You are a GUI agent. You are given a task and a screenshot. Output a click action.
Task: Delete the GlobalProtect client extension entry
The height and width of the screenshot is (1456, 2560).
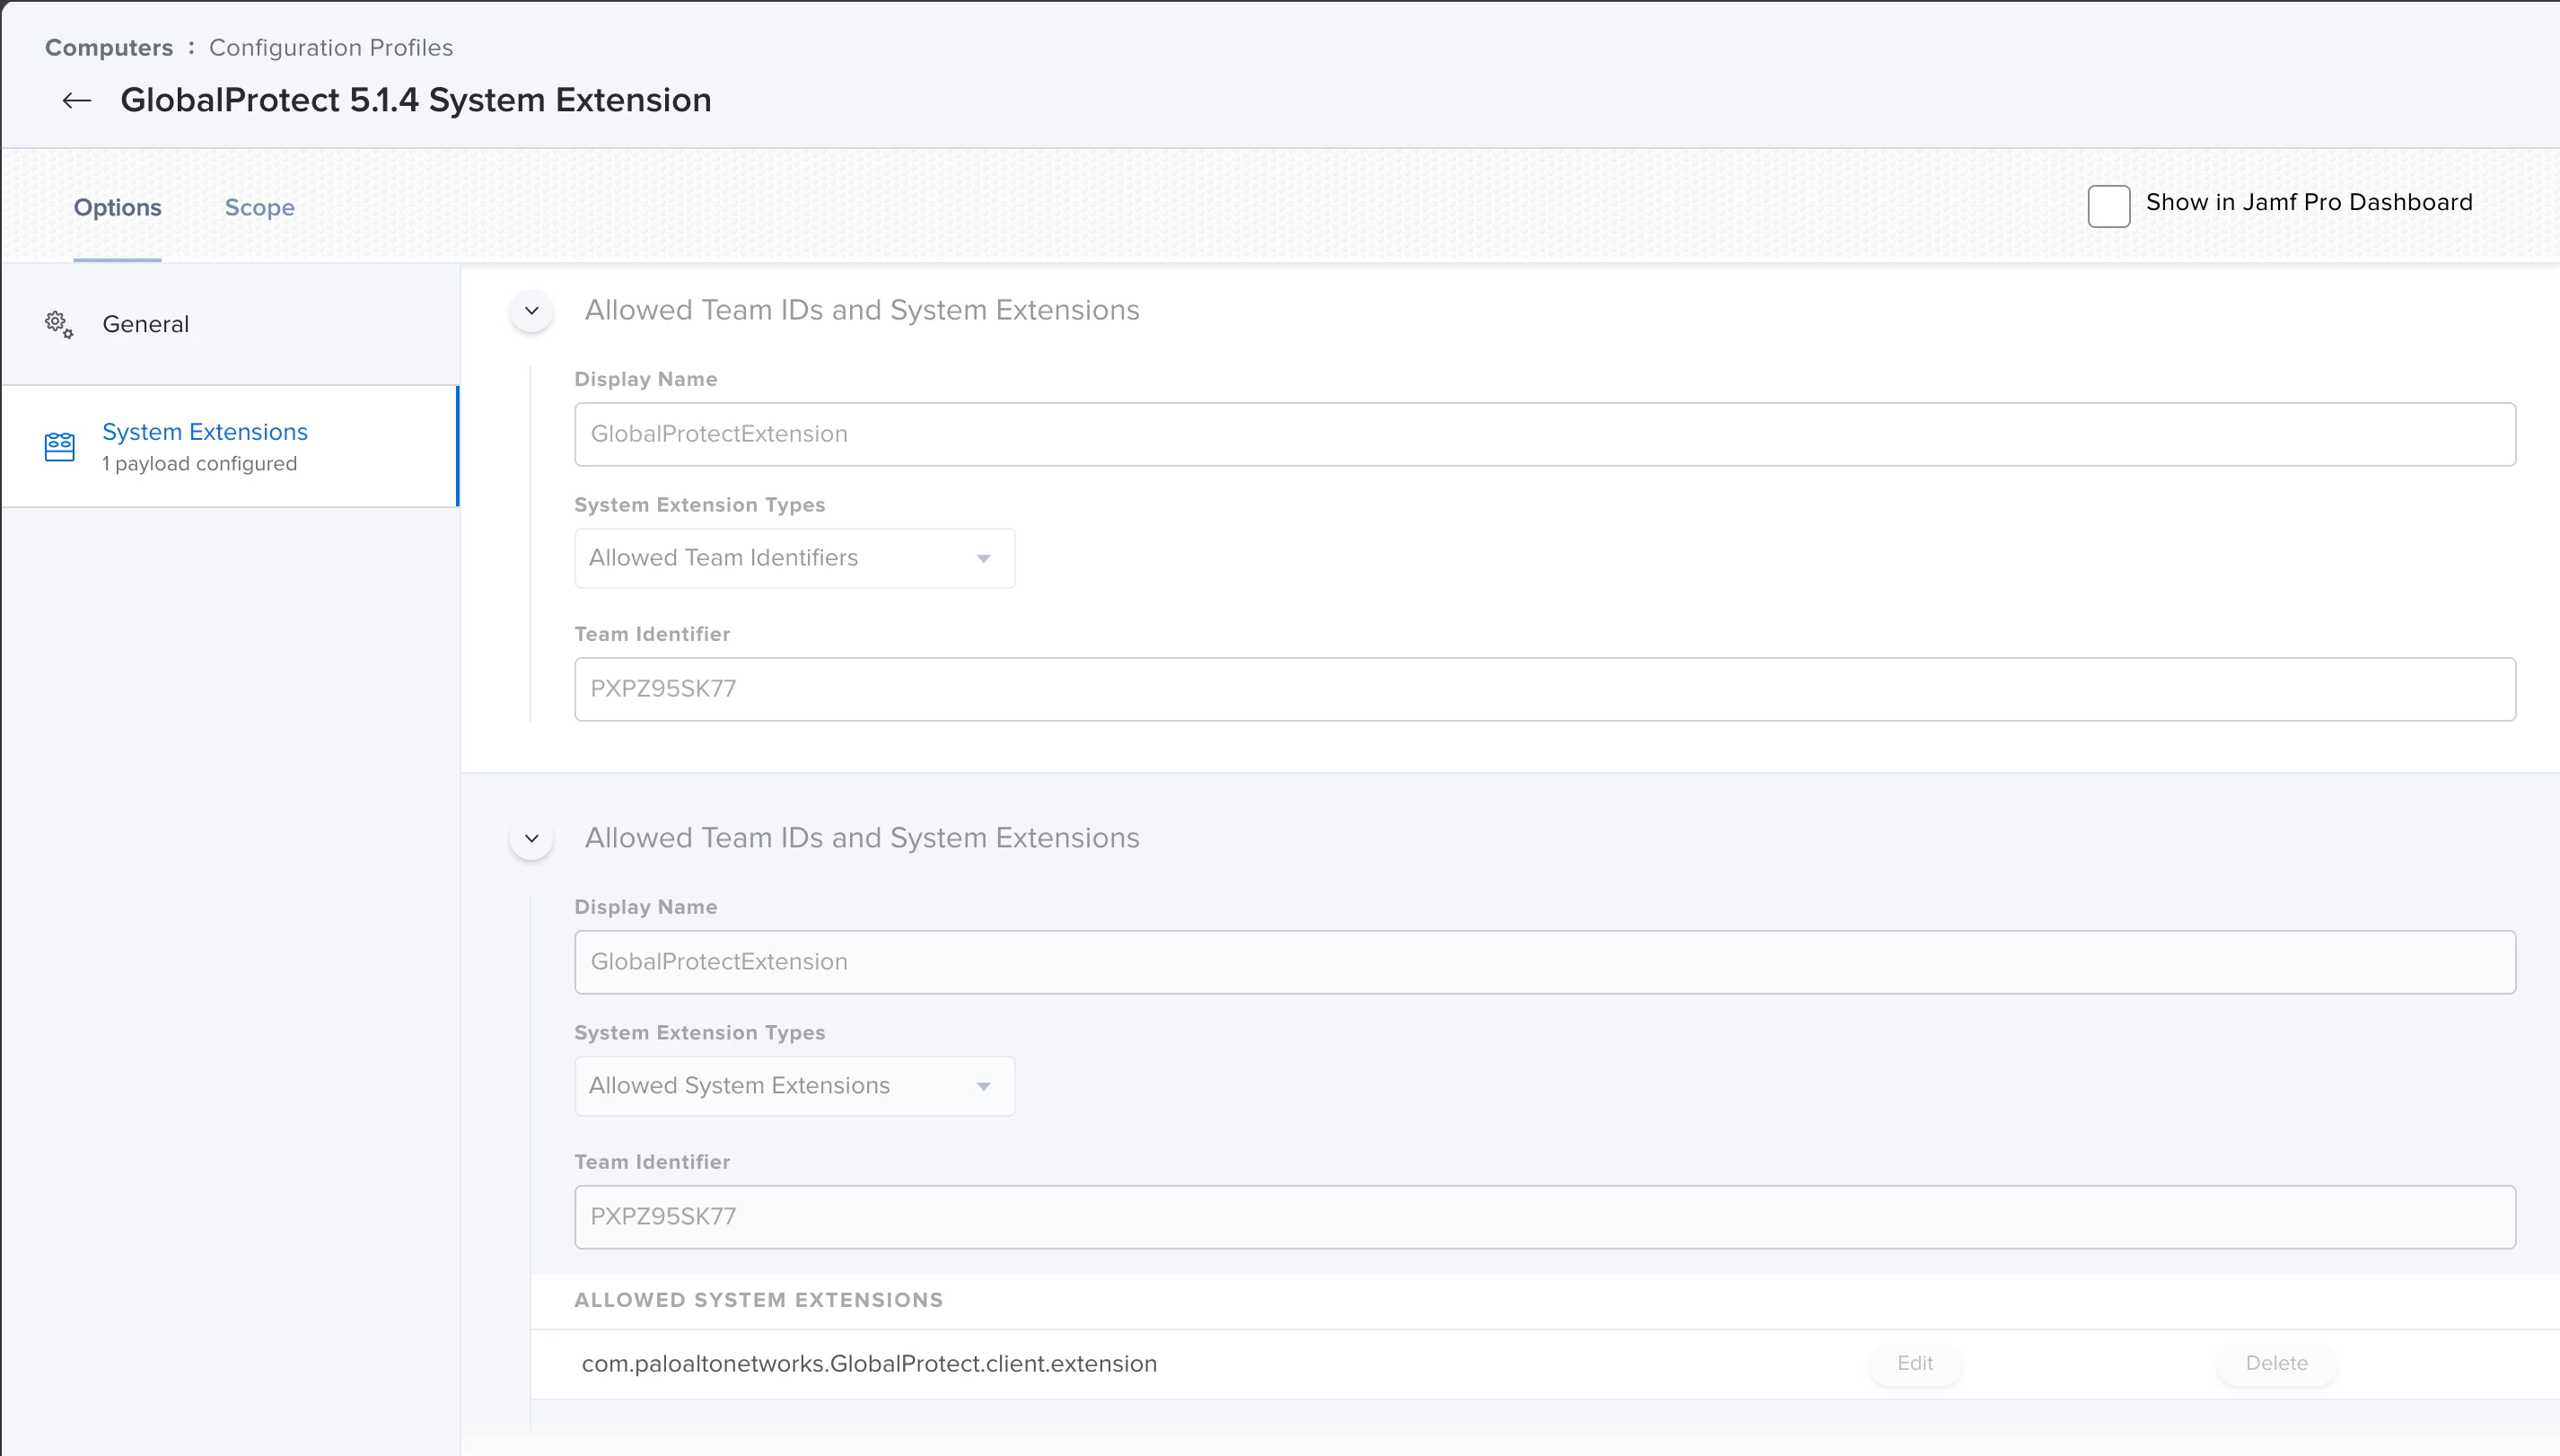(2276, 1363)
